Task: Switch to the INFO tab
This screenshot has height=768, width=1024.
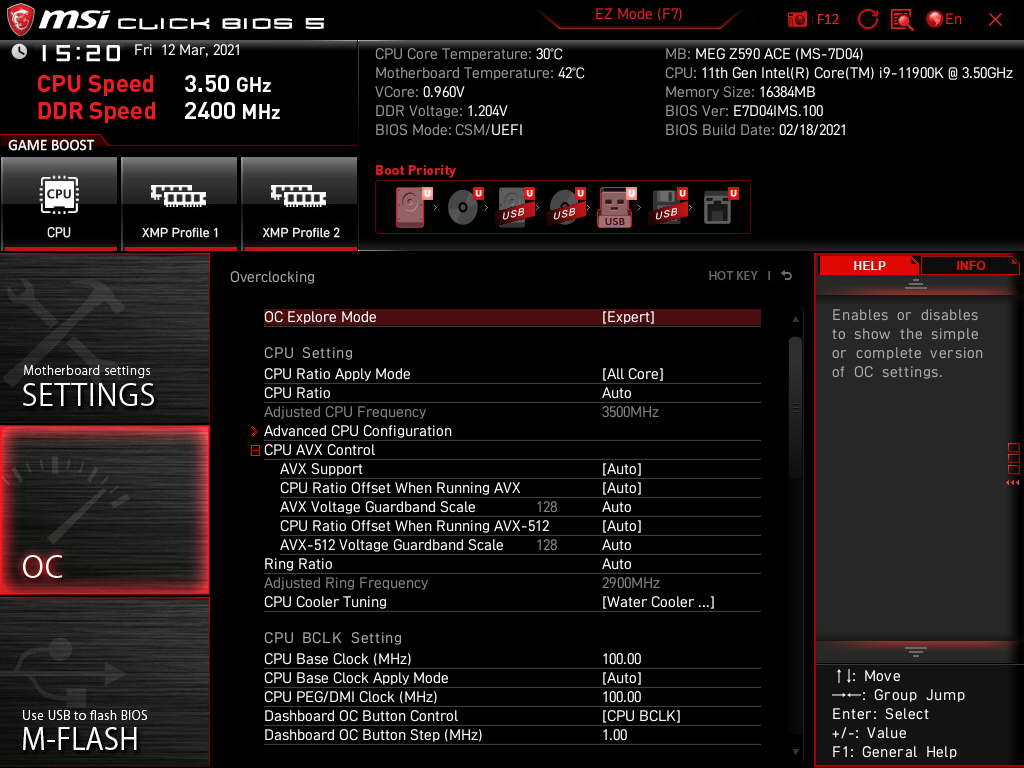Action: tap(970, 266)
